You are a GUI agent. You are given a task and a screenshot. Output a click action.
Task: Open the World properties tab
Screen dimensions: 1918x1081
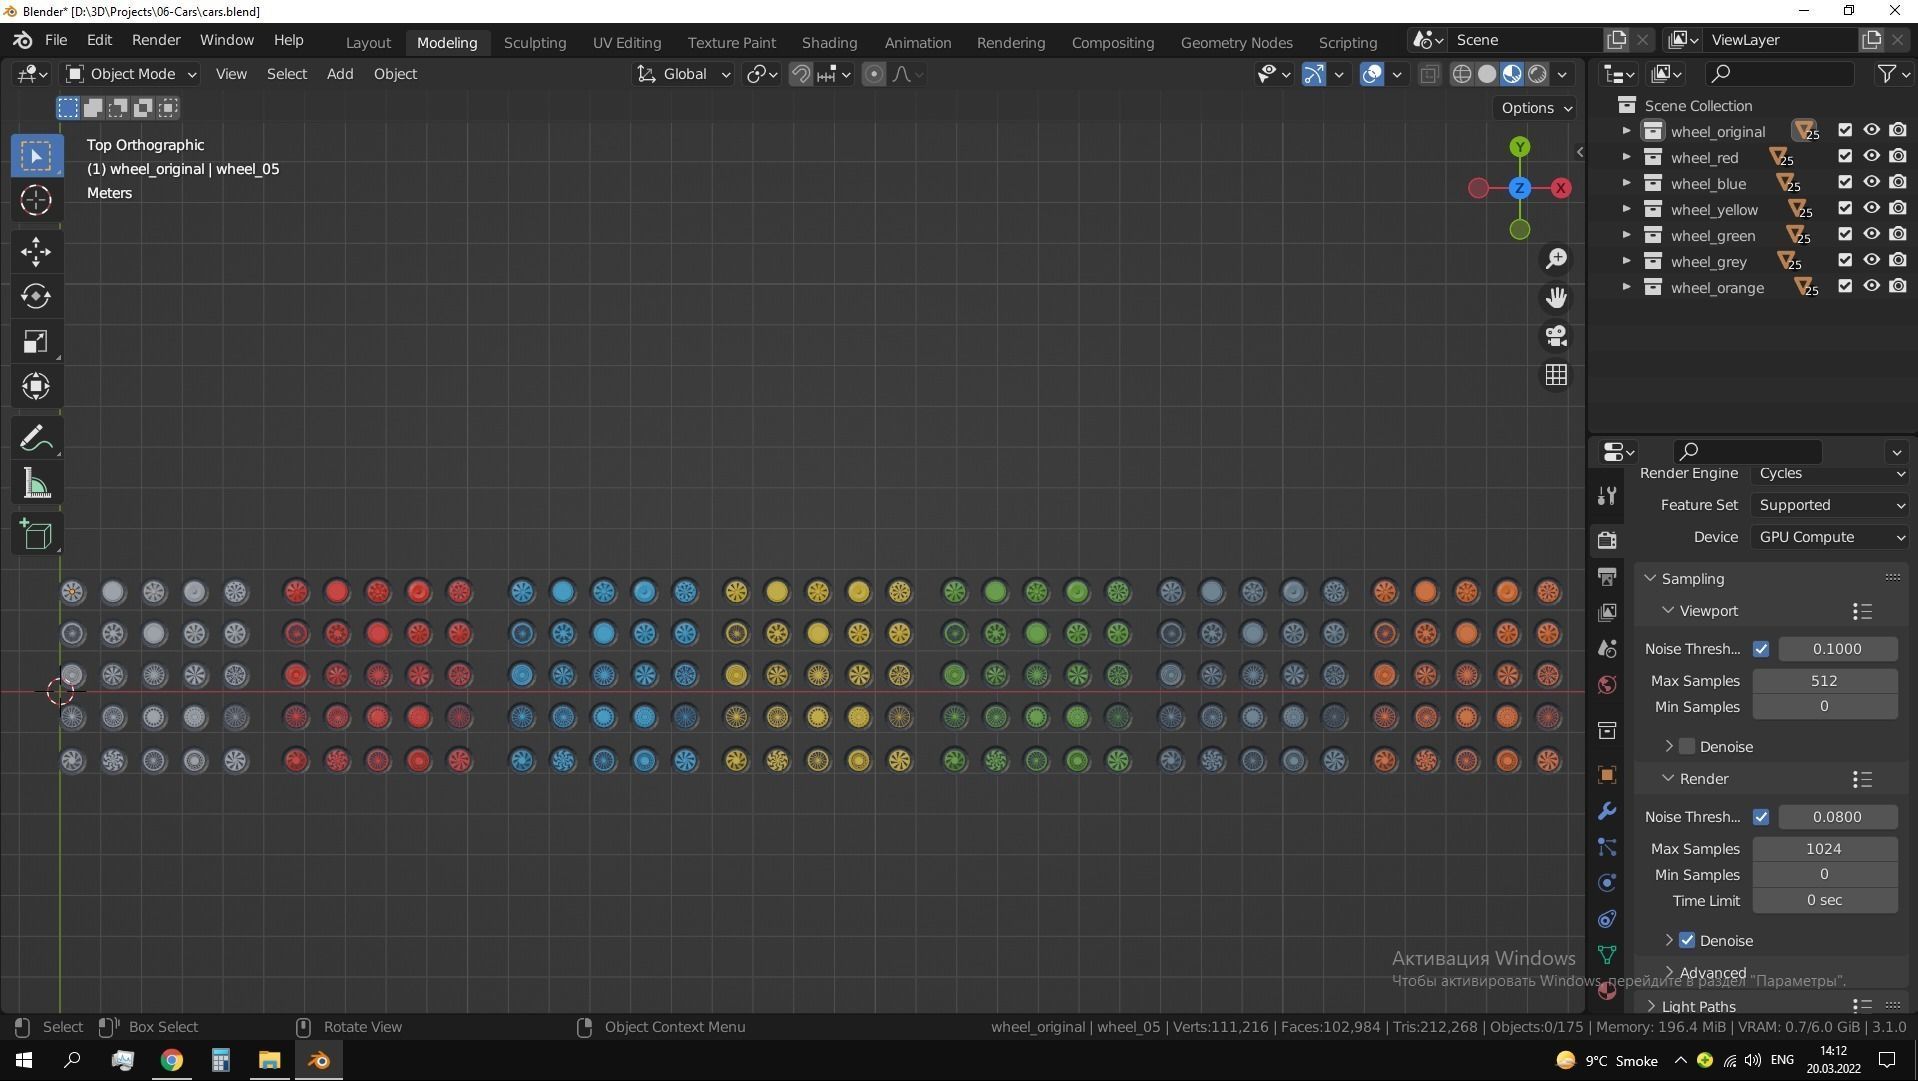pos(1607,685)
